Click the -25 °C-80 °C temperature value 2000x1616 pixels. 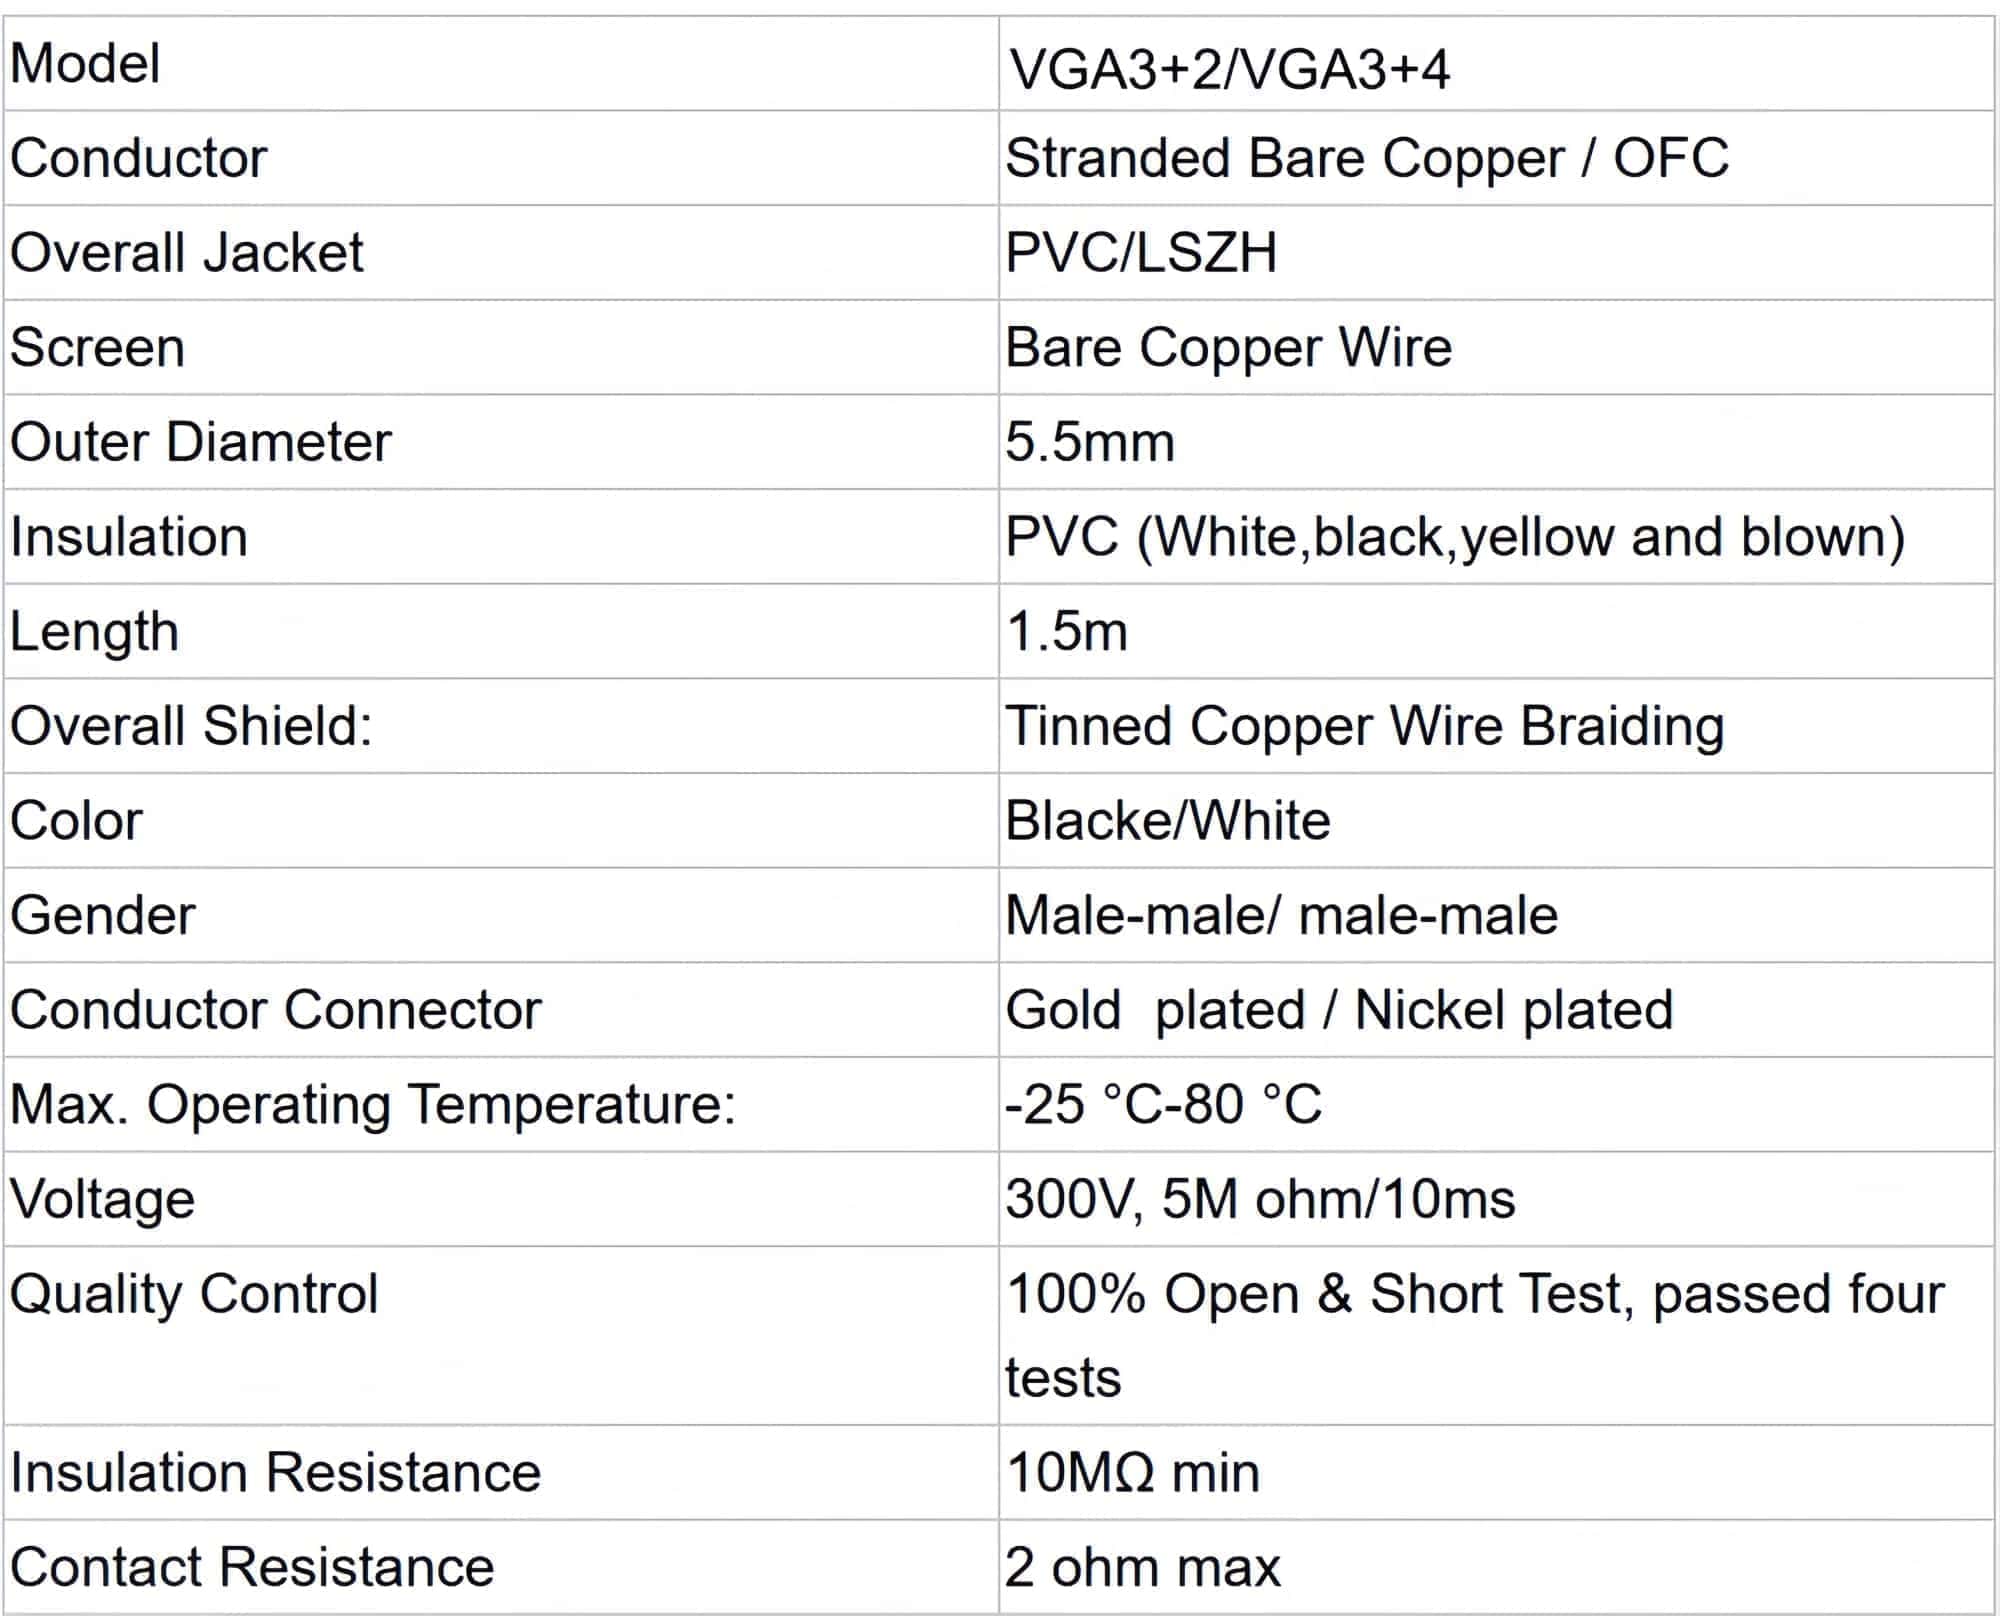(x=1163, y=1104)
